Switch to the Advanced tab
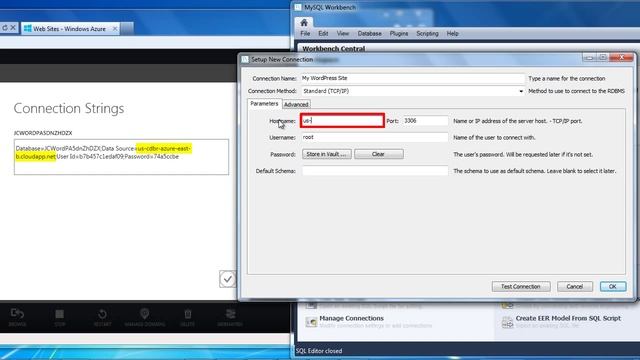 coord(296,104)
